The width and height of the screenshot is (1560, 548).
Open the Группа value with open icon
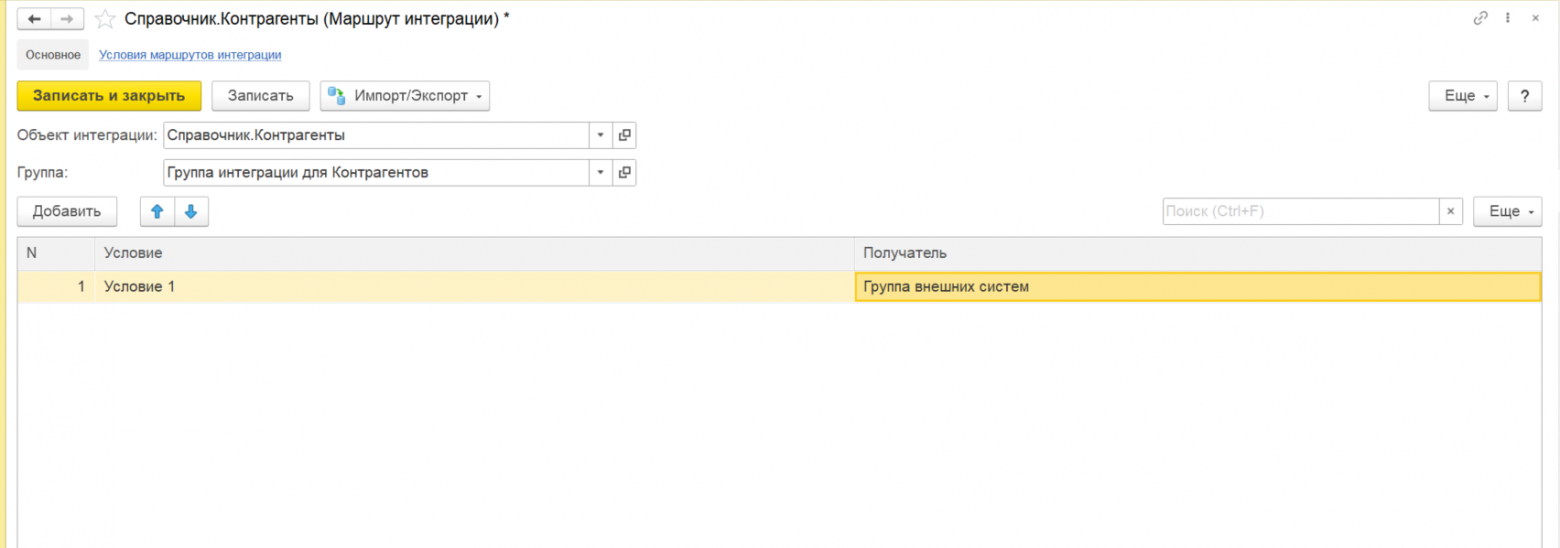(625, 173)
